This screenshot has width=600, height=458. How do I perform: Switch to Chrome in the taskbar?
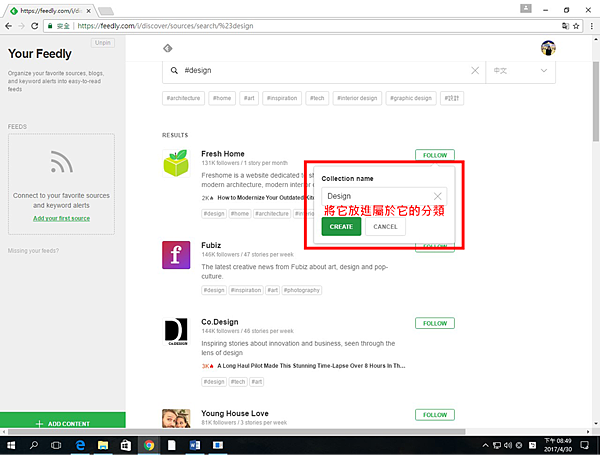[149, 445]
